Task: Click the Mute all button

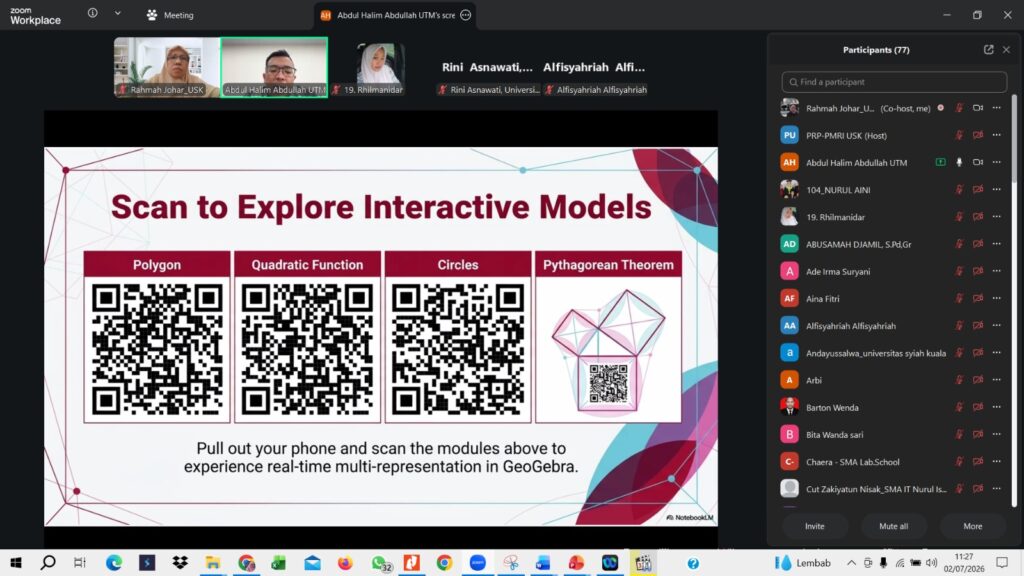Action: [893, 526]
